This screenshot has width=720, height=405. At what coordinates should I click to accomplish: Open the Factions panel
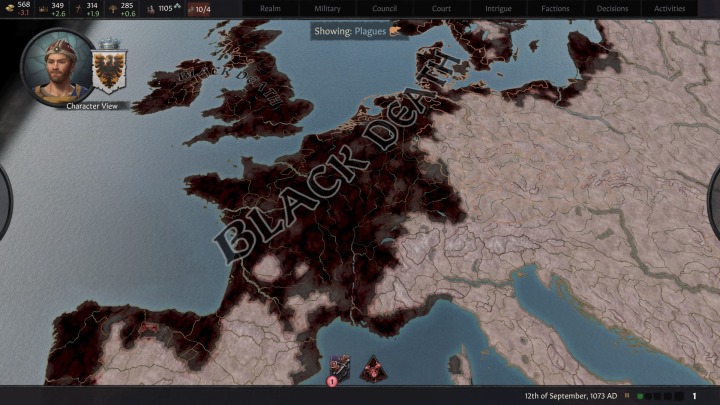point(555,9)
